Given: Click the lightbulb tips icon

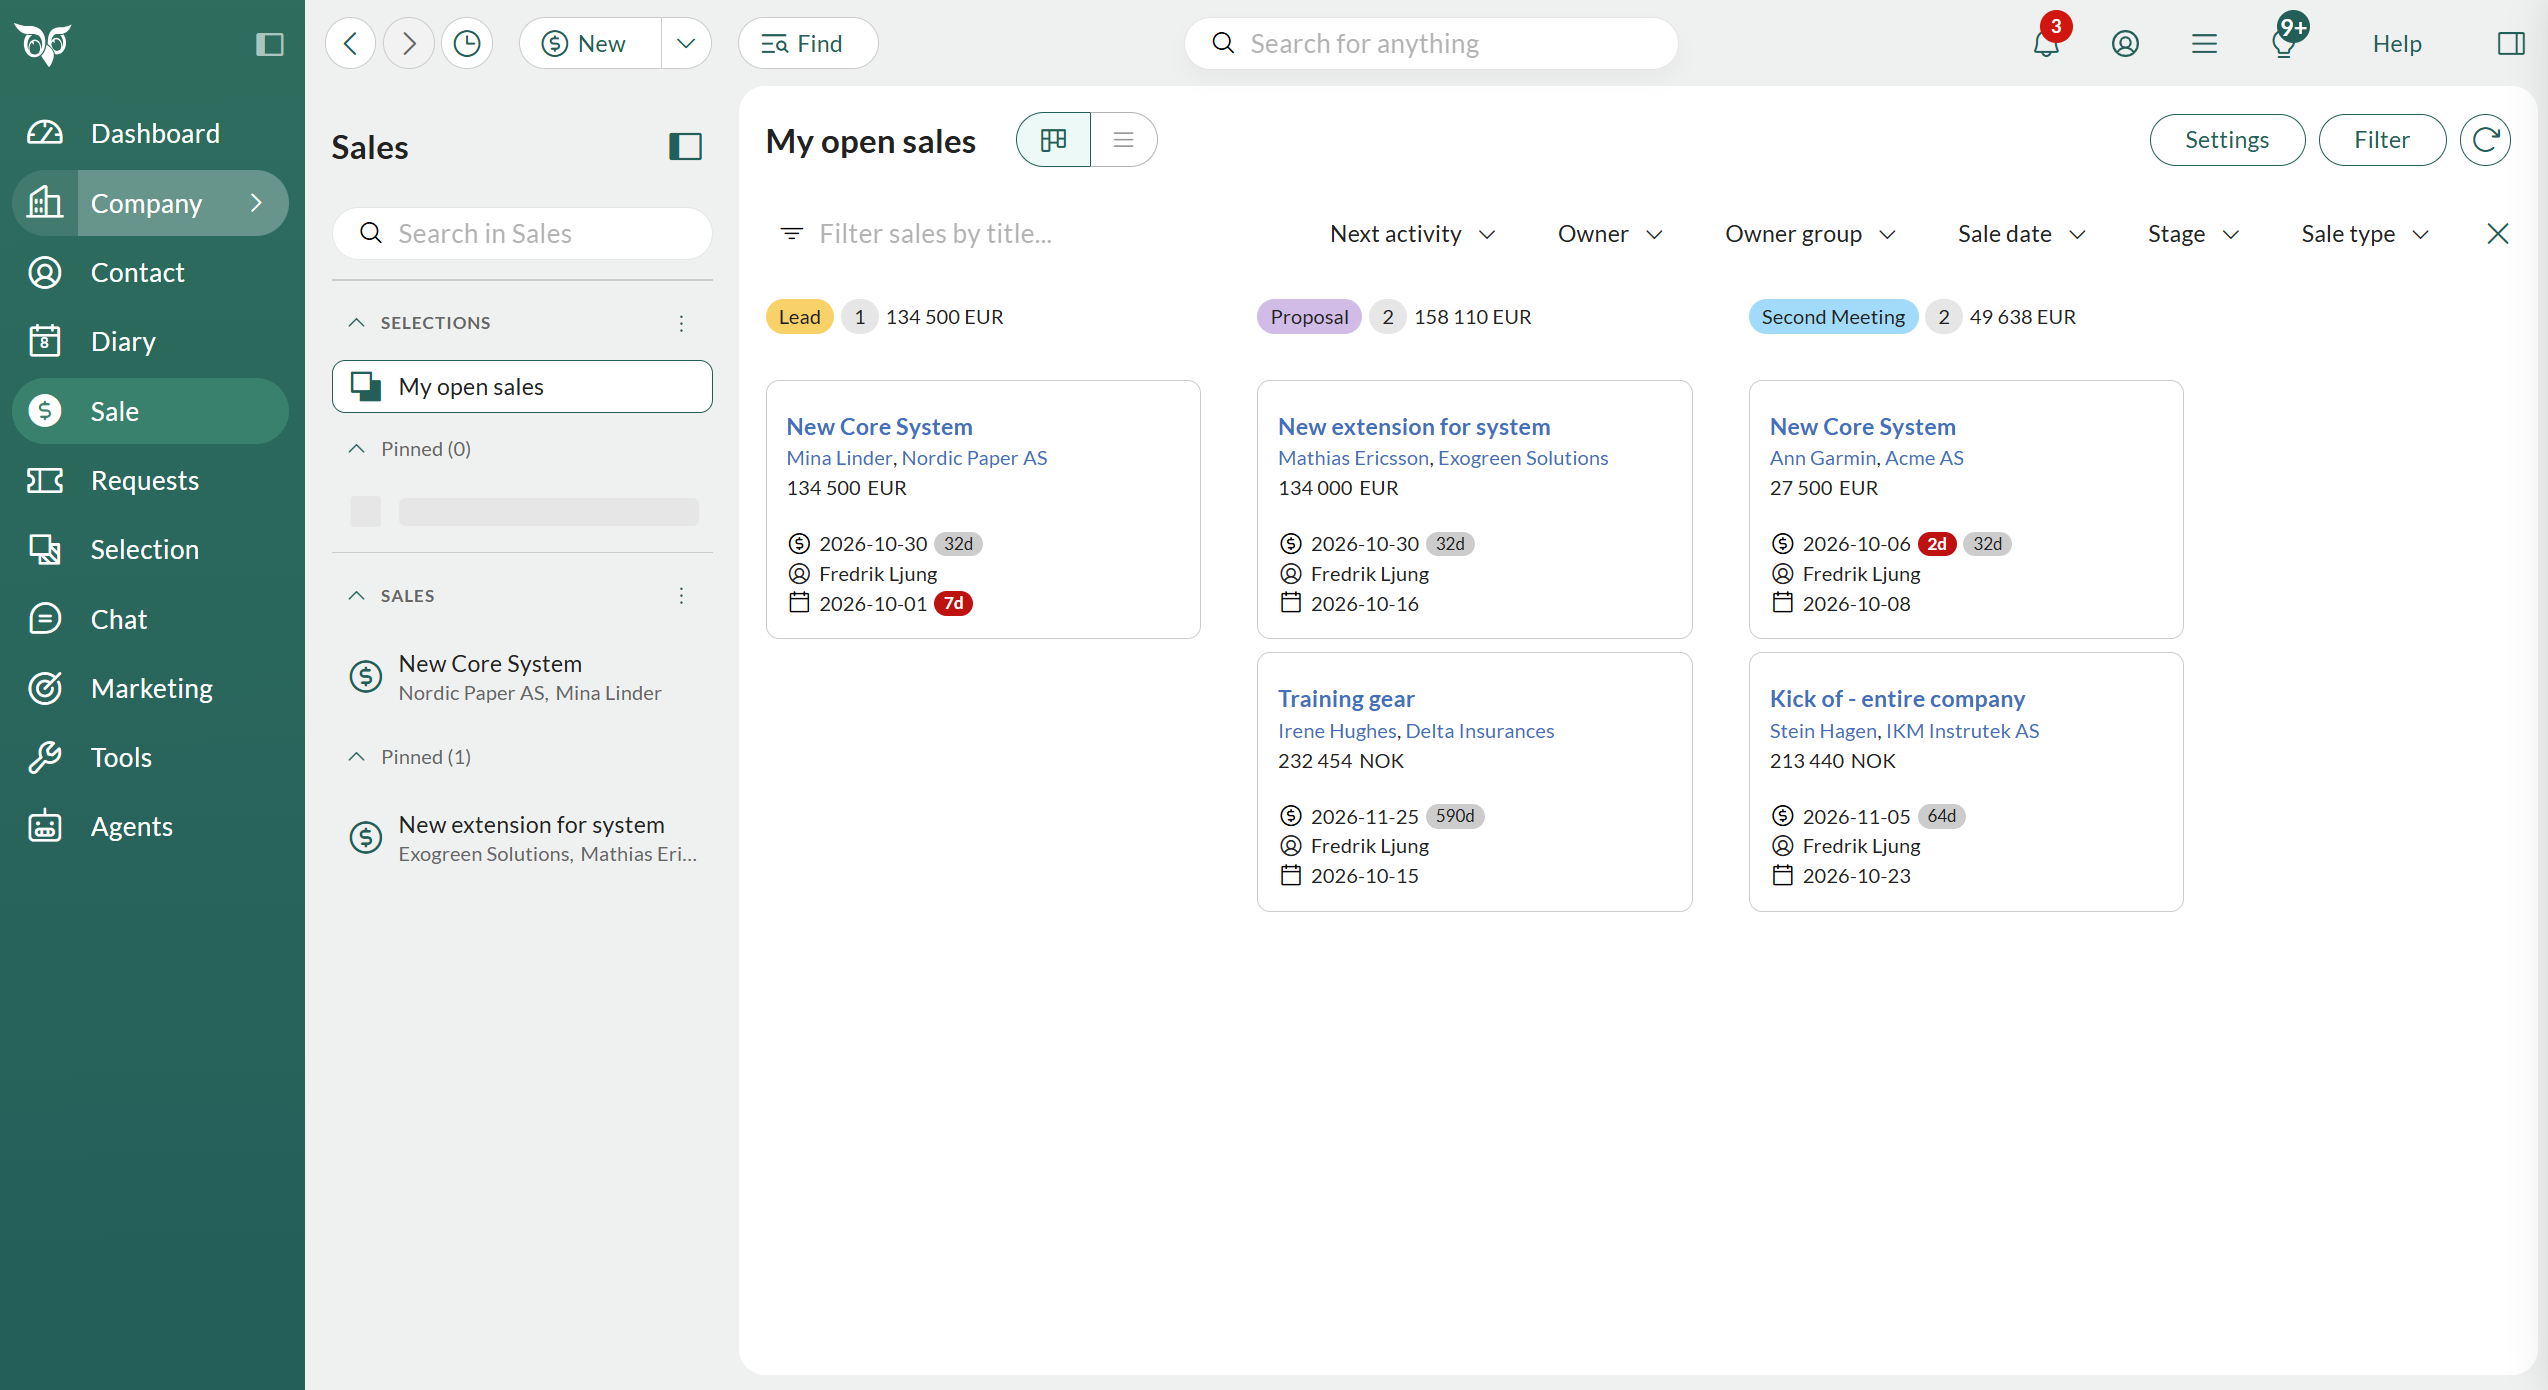Looking at the screenshot, I should 2284,44.
